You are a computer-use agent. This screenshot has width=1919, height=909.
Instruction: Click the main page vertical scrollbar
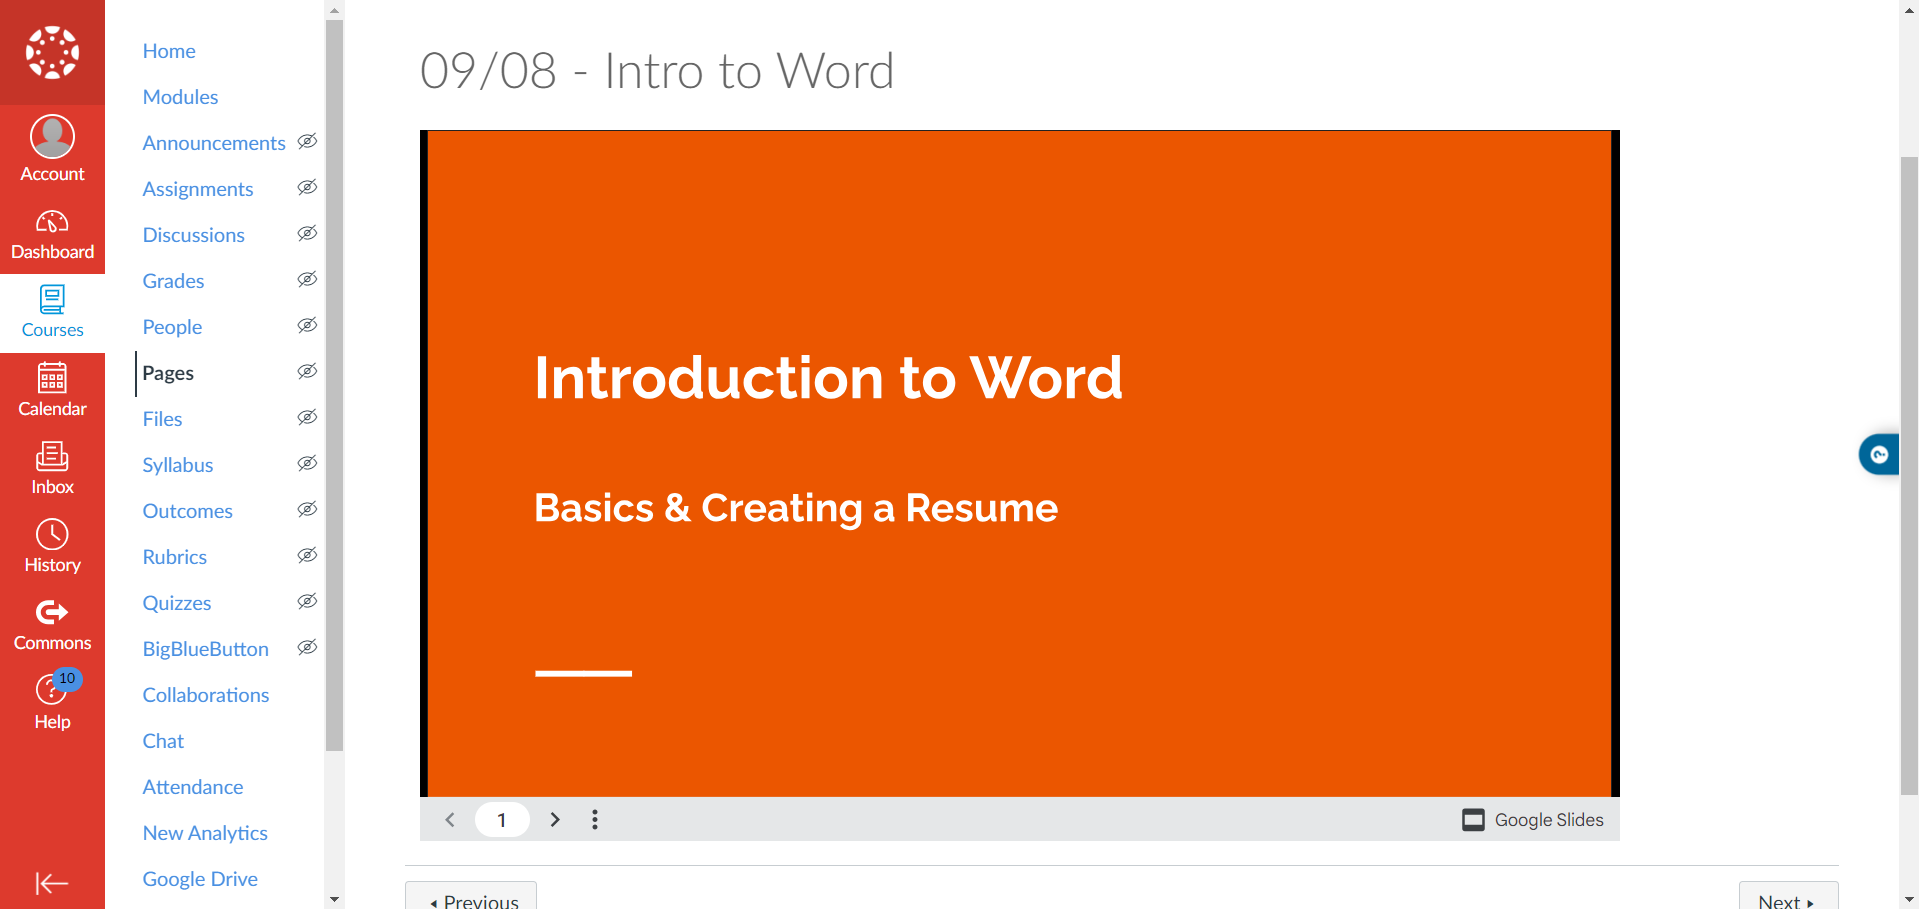pyautogui.click(x=1909, y=475)
